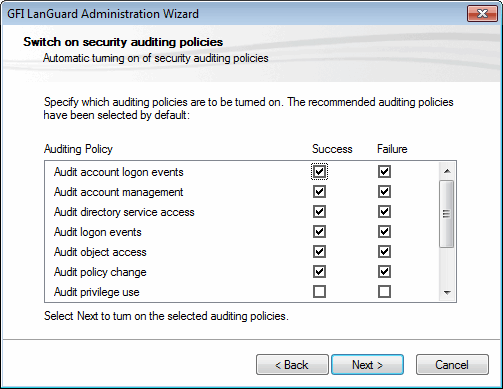
Task: Select the Audit logon events row
Action: click(x=242, y=232)
